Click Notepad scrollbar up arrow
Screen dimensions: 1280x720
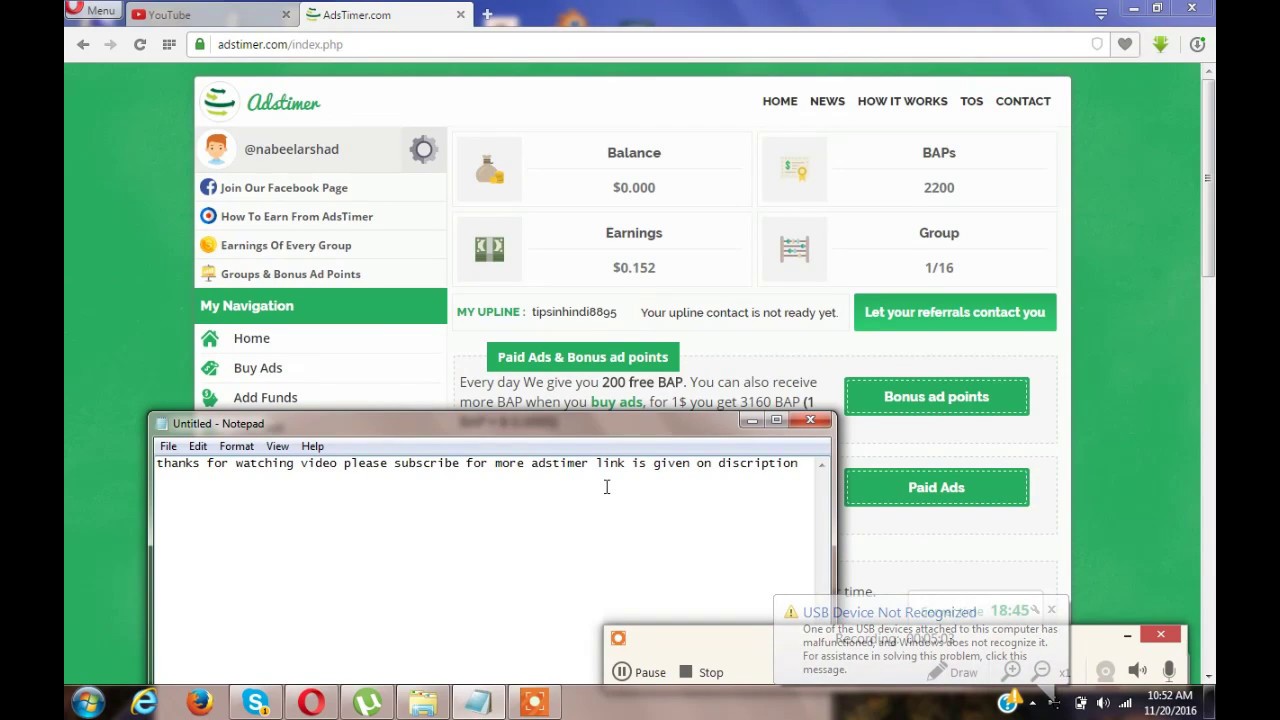[x=822, y=465]
